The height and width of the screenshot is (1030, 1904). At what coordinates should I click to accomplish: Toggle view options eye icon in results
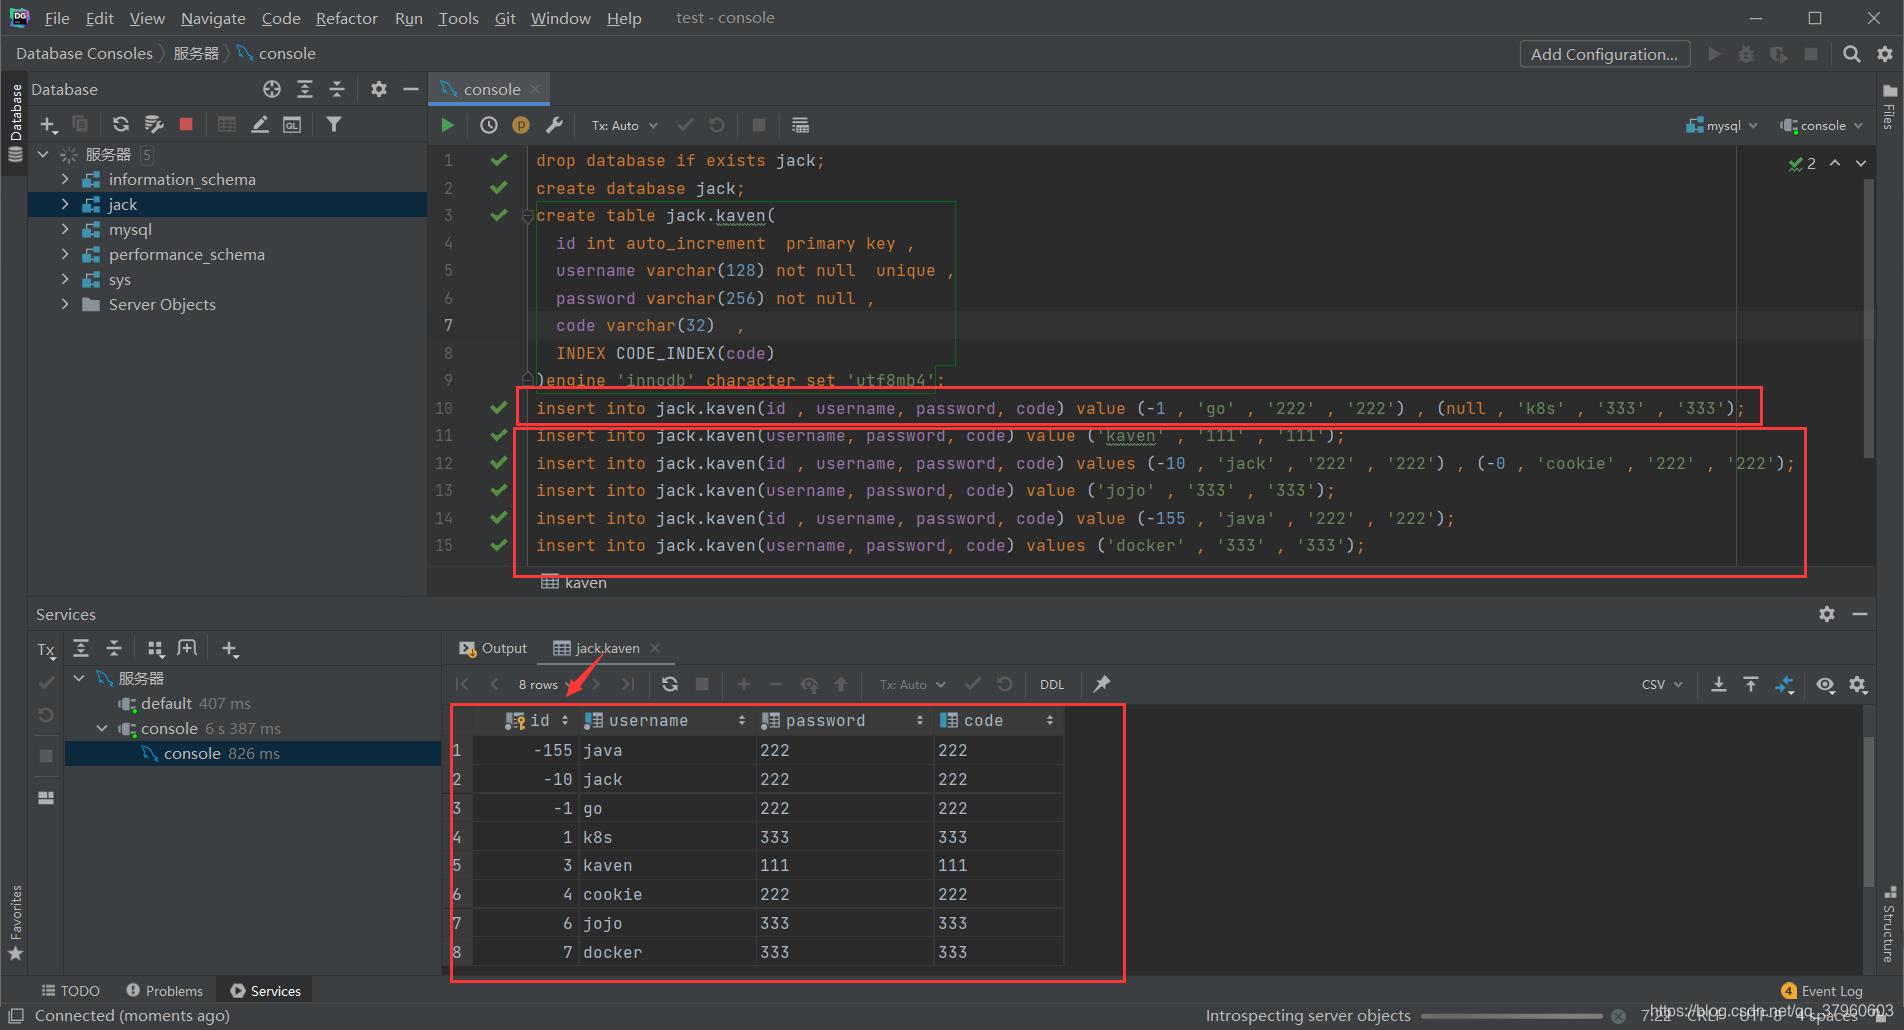(x=1825, y=684)
